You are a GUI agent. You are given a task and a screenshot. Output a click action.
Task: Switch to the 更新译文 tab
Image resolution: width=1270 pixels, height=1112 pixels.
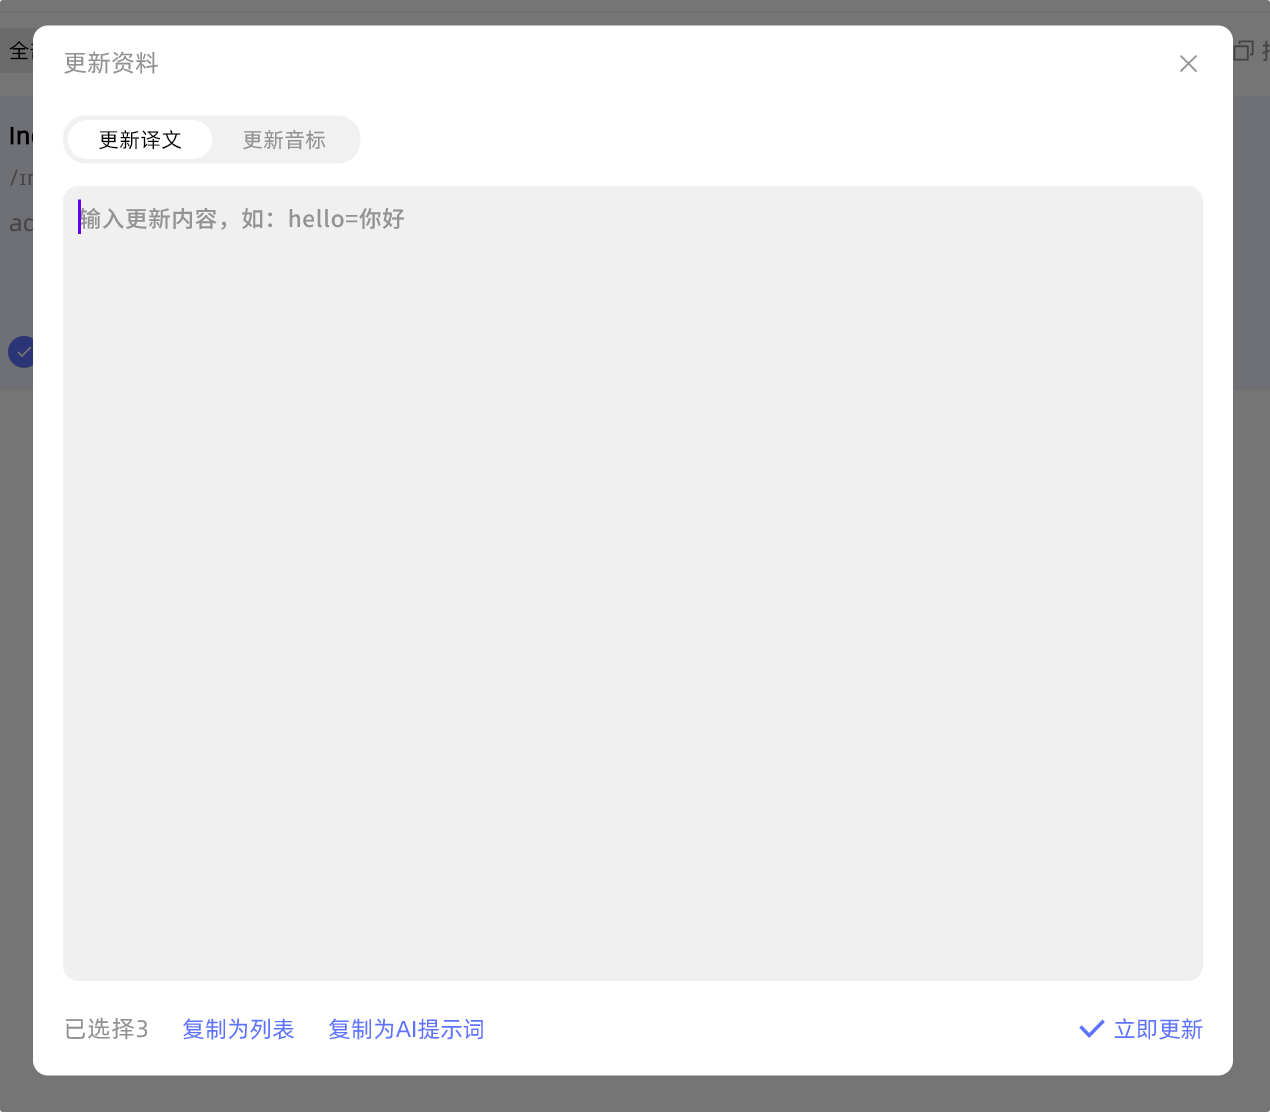pyautogui.click(x=140, y=140)
